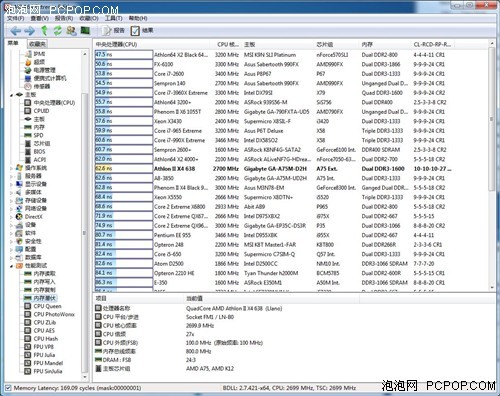500x396 pixels.
Task: Expand the 网络设备 network node
Action: (12, 209)
